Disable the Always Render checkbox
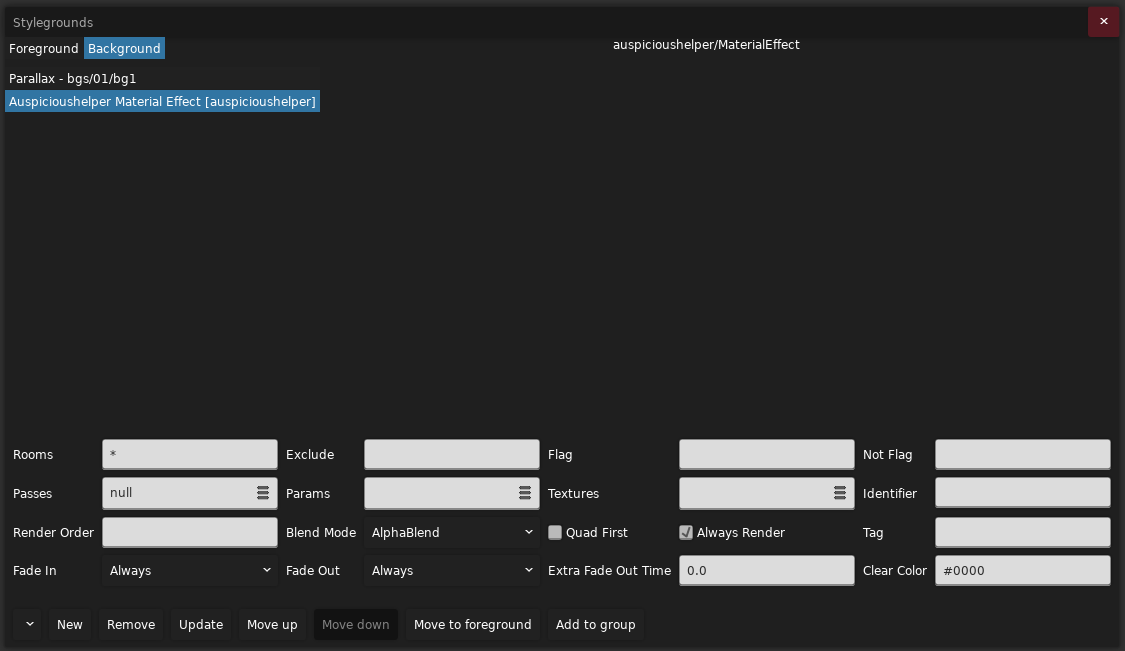 click(x=686, y=533)
